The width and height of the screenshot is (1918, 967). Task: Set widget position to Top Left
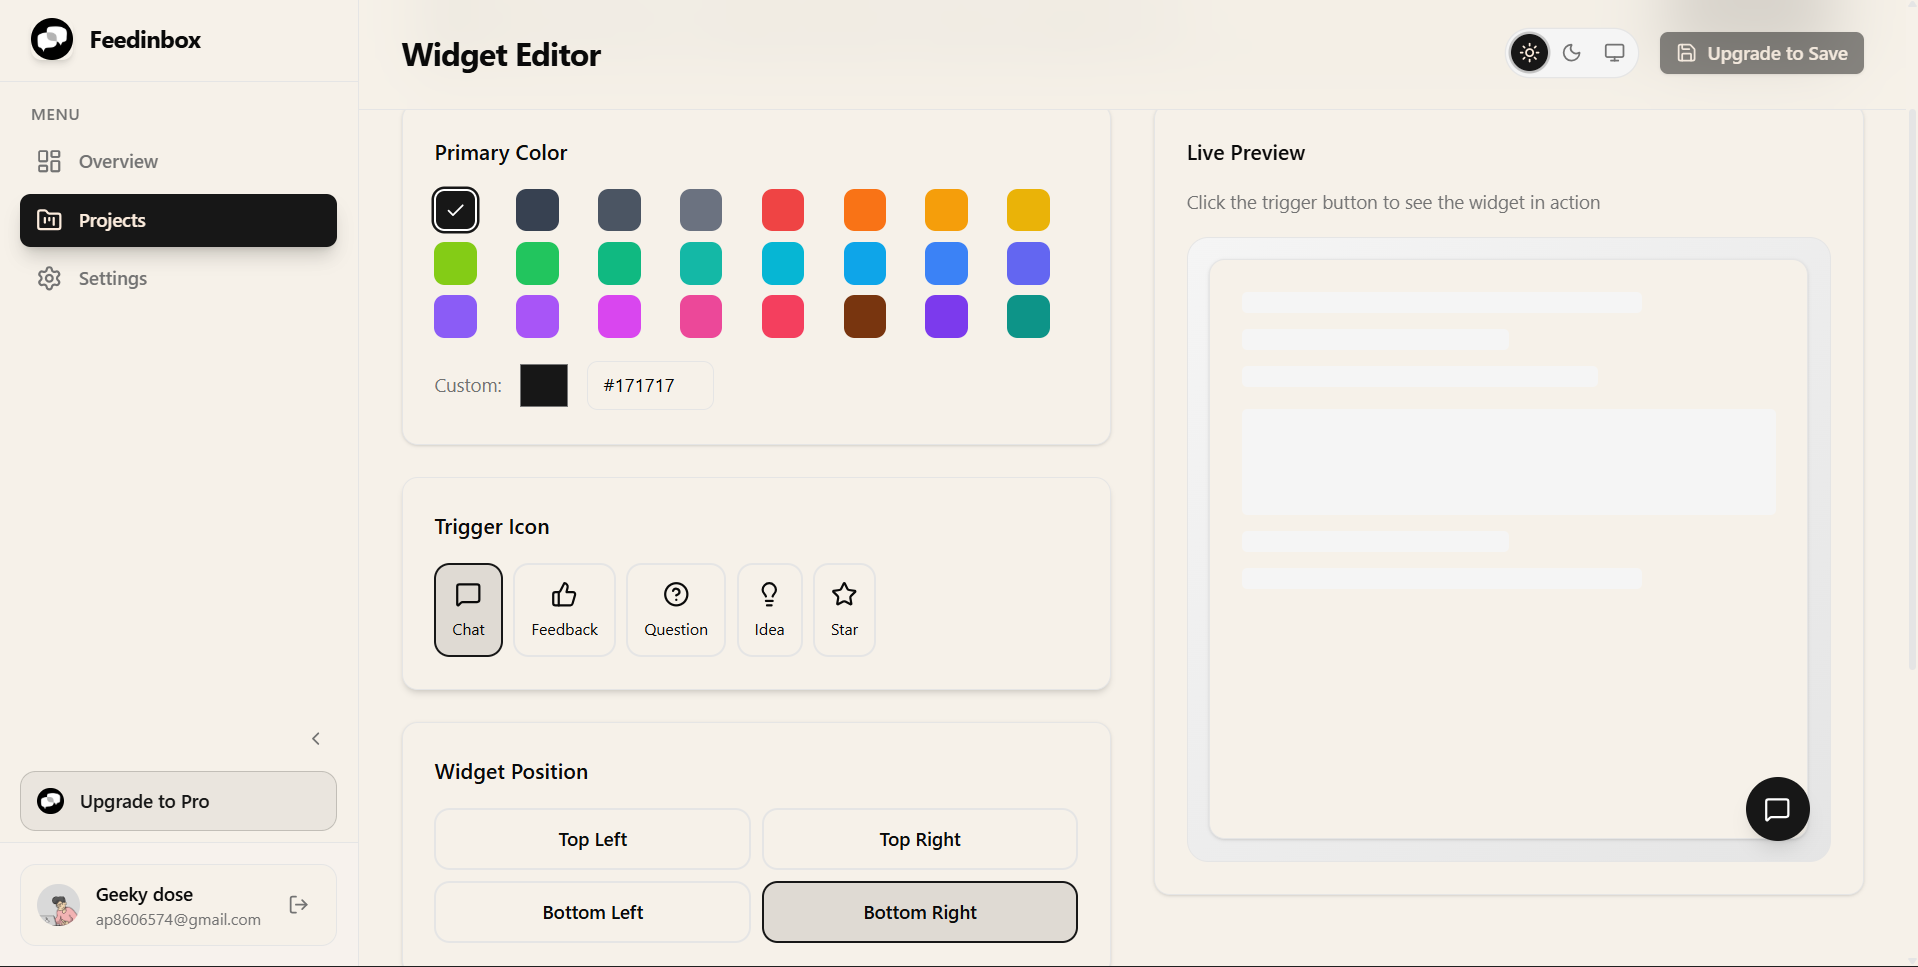[x=592, y=839]
